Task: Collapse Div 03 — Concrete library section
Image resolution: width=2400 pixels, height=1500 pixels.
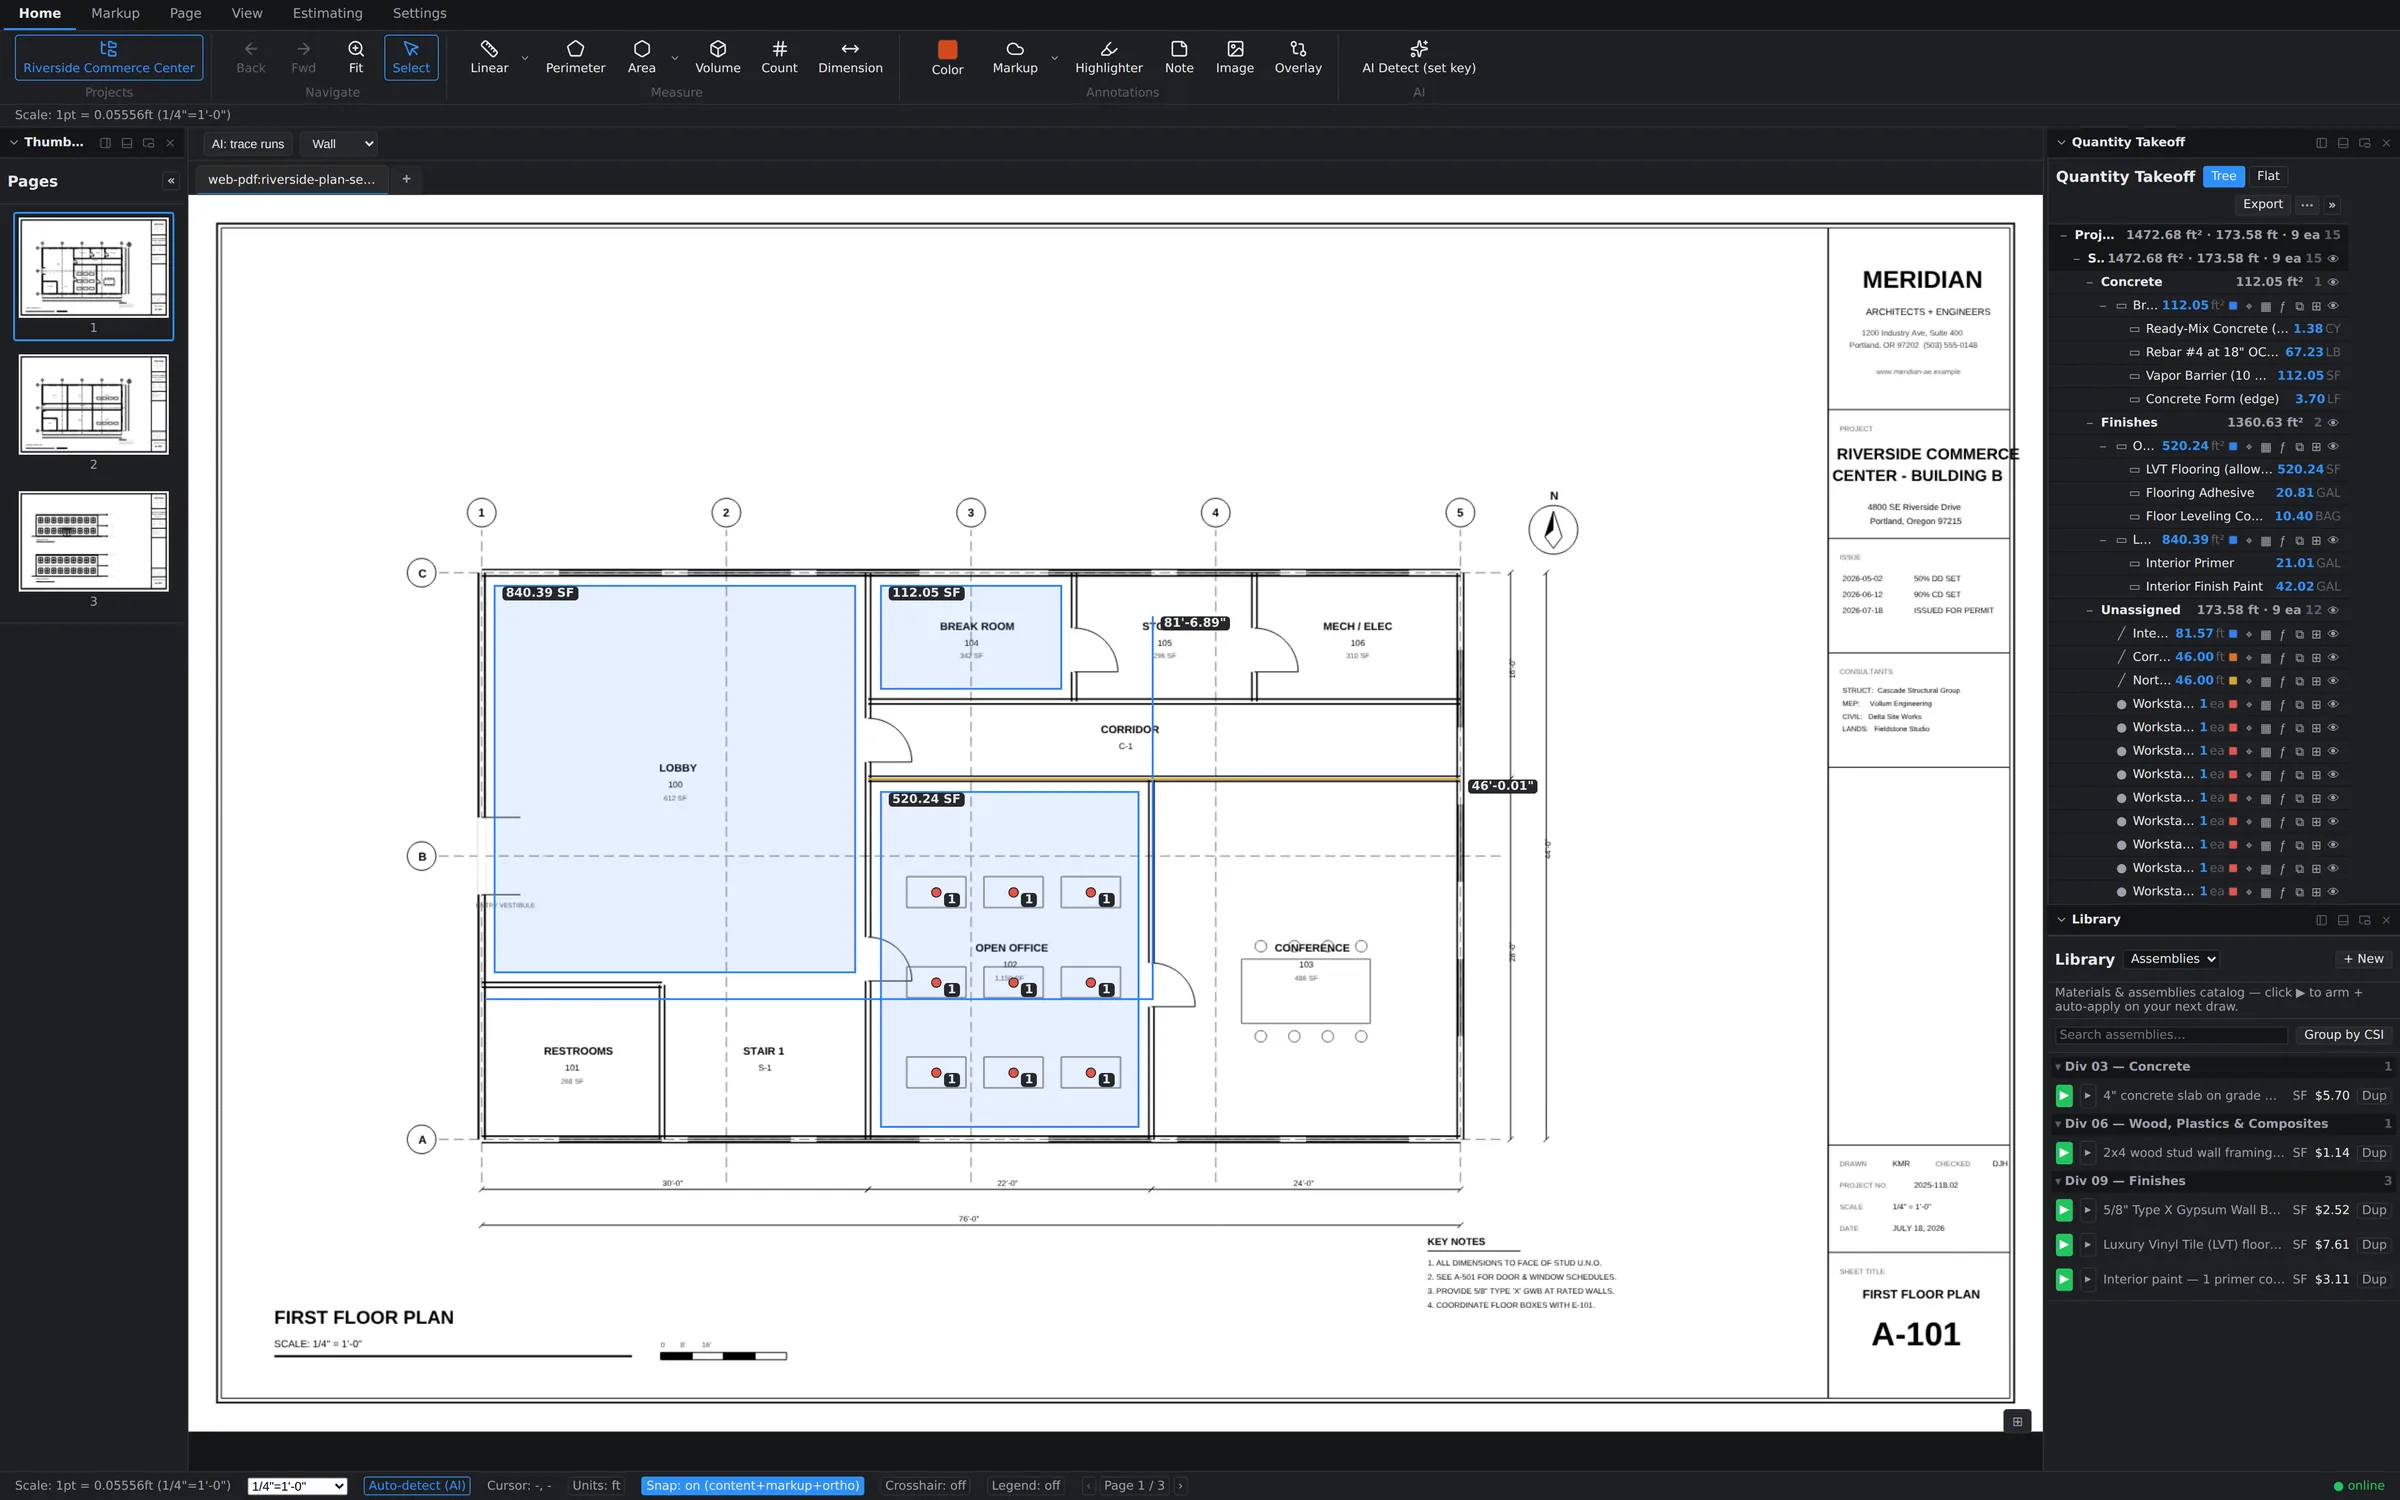Action: point(2058,1067)
